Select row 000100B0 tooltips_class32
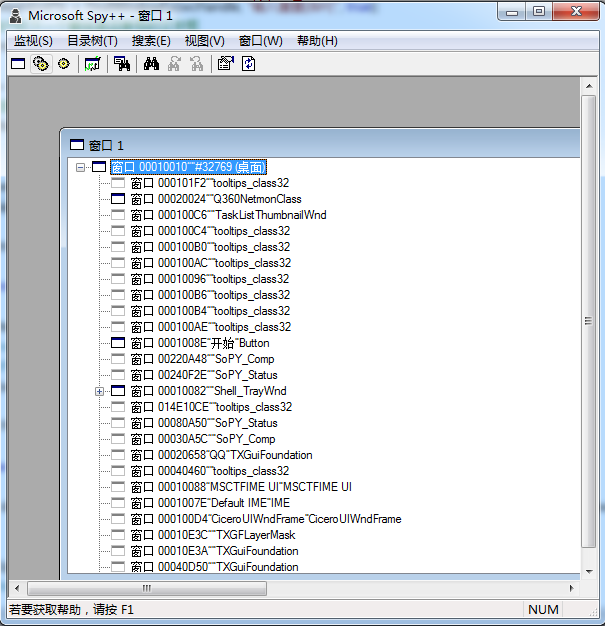 210,247
